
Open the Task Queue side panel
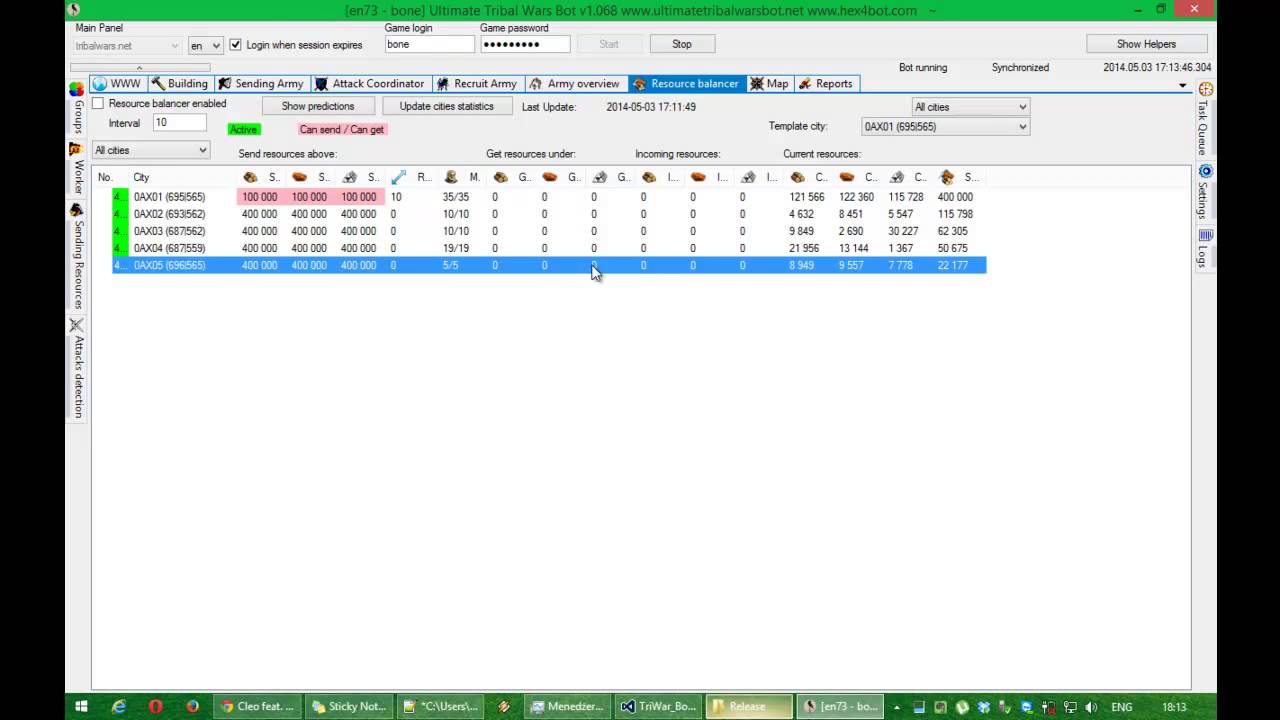(x=1205, y=118)
